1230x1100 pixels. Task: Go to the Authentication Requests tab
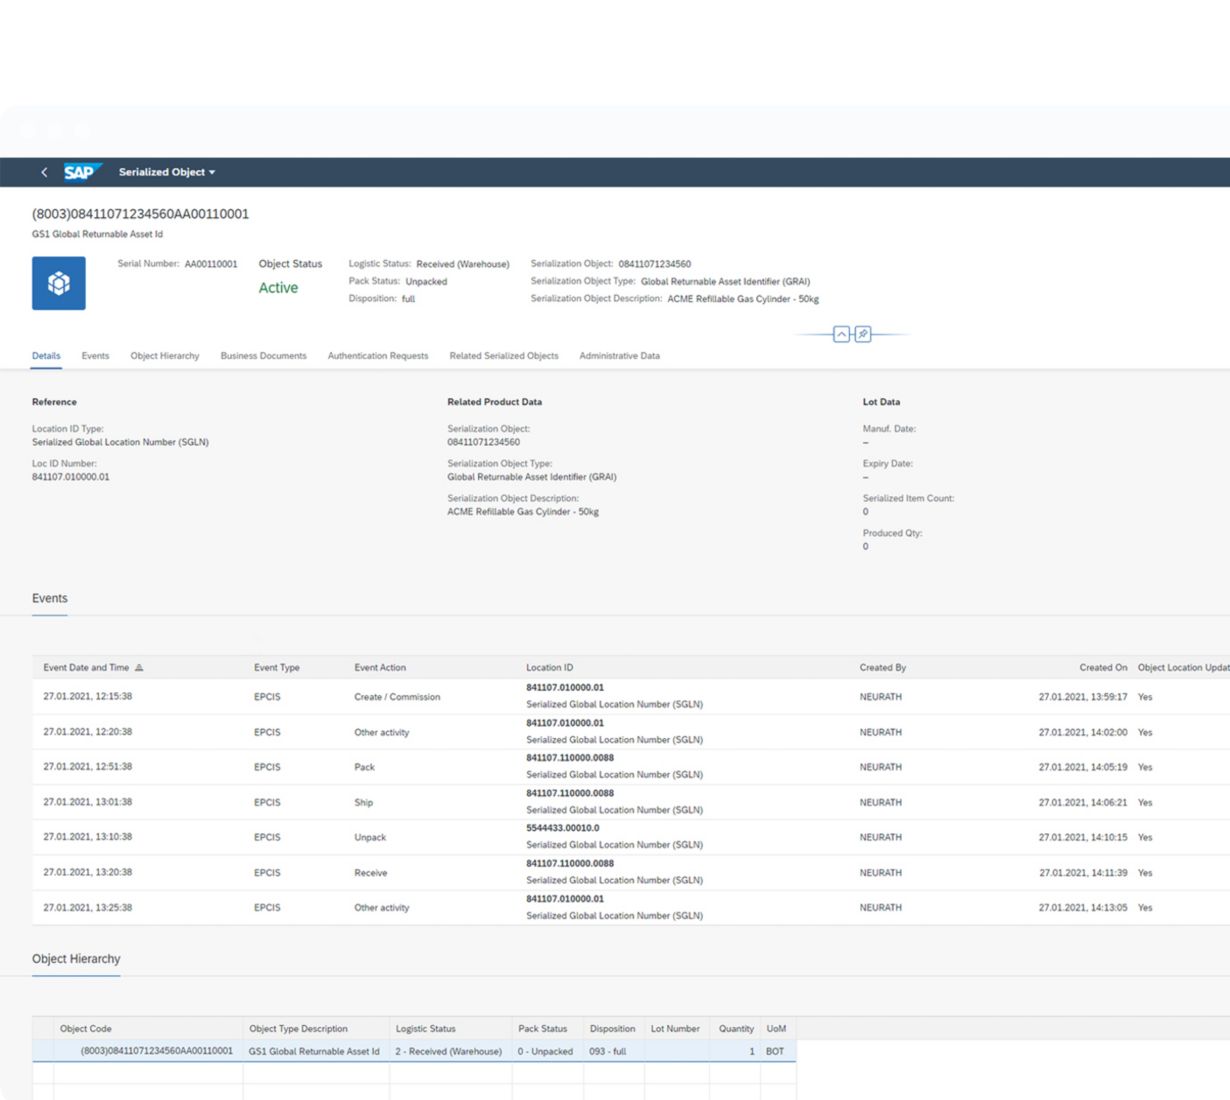(x=378, y=356)
